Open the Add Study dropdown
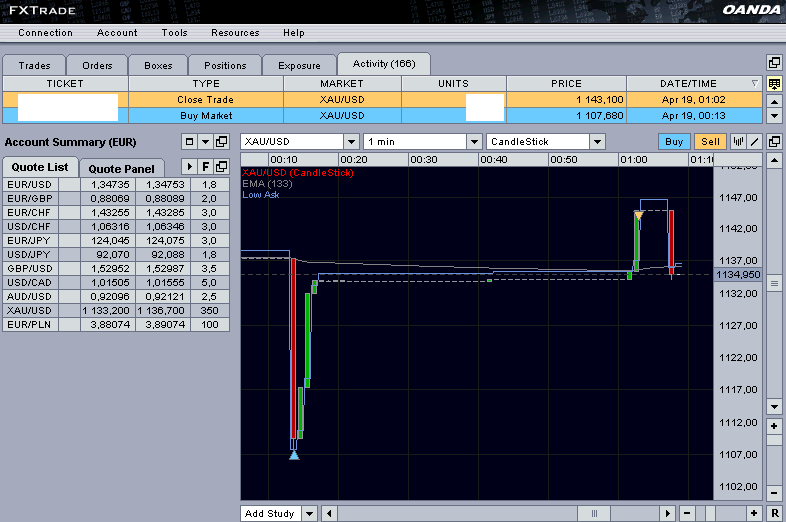This screenshot has width=786, height=522. (x=309, y=513)
